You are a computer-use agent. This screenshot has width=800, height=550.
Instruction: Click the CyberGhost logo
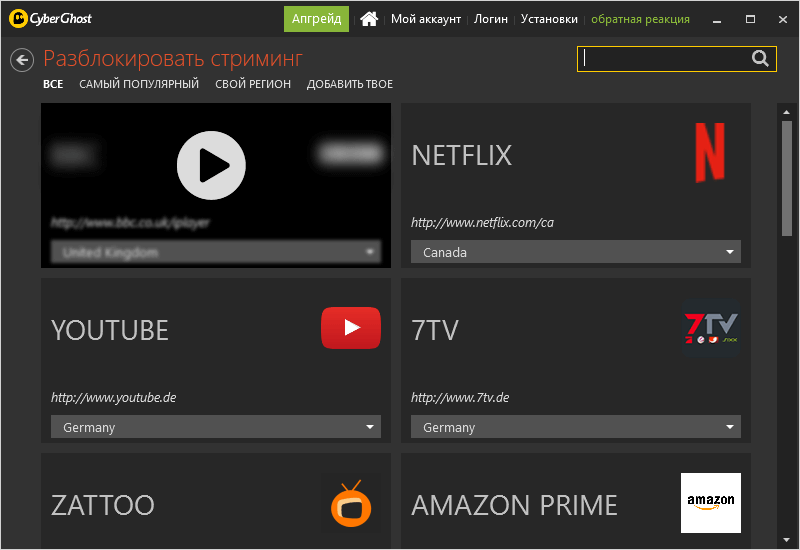coord(50,19)
